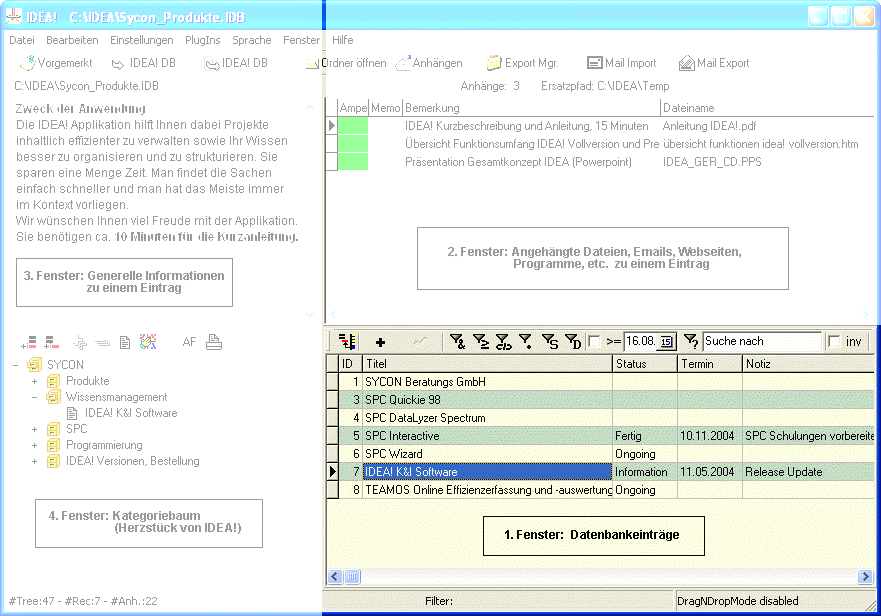
Task: Open the Einstellungen menu
Action: [x=142, y=40]
